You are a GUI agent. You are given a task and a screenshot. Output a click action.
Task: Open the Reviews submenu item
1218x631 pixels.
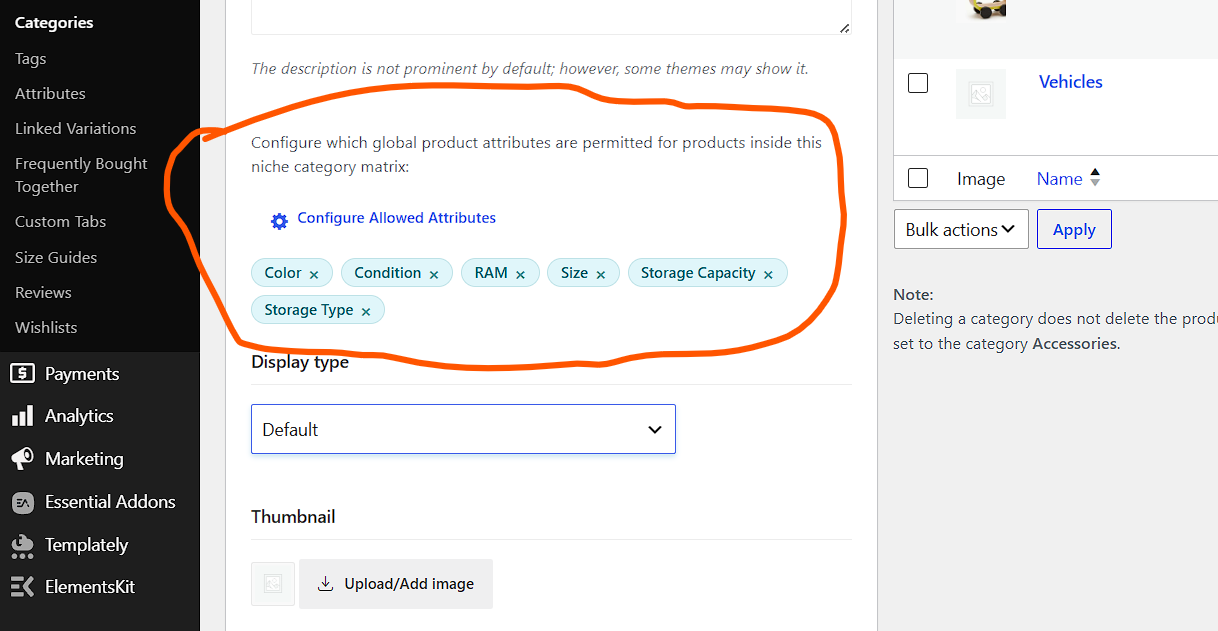pyautogui.click(x=43, y=292)
